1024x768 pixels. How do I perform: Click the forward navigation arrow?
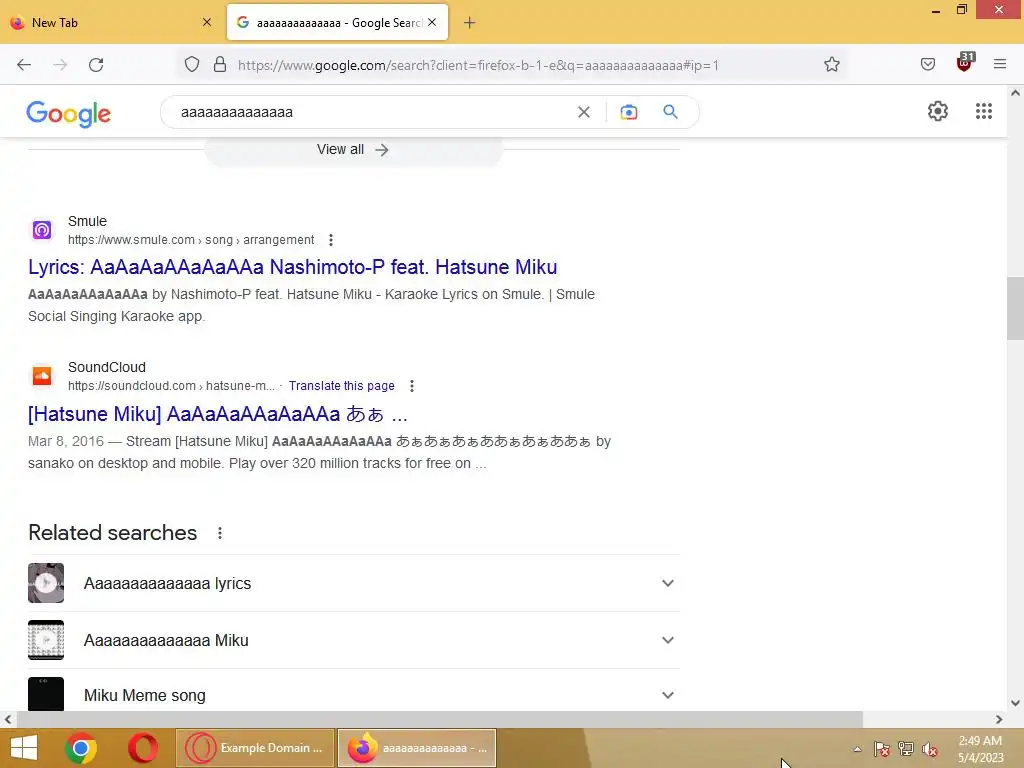point(60,65)
